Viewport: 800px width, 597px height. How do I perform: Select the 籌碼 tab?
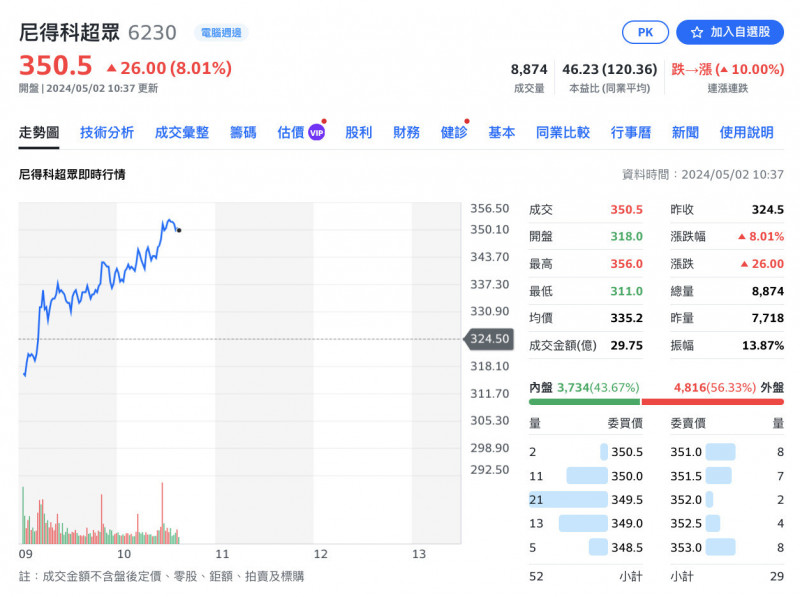click(x=243, y=133)
